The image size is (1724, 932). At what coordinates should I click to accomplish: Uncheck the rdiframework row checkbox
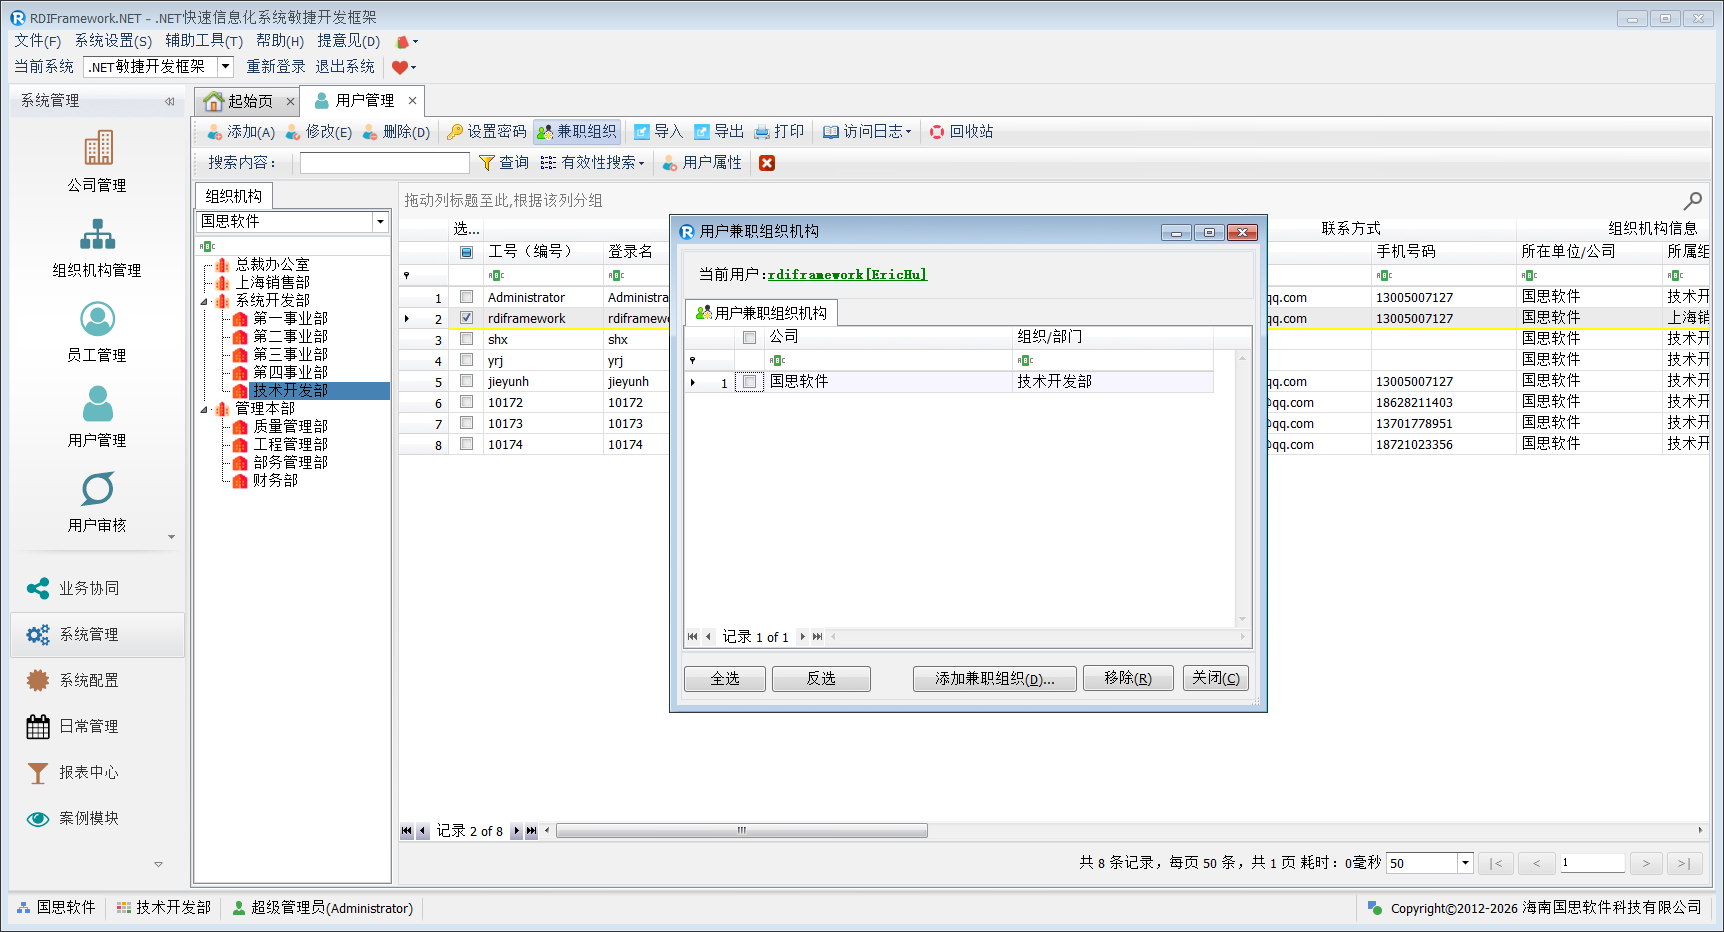pyautogui.click(x=466, y=318)
